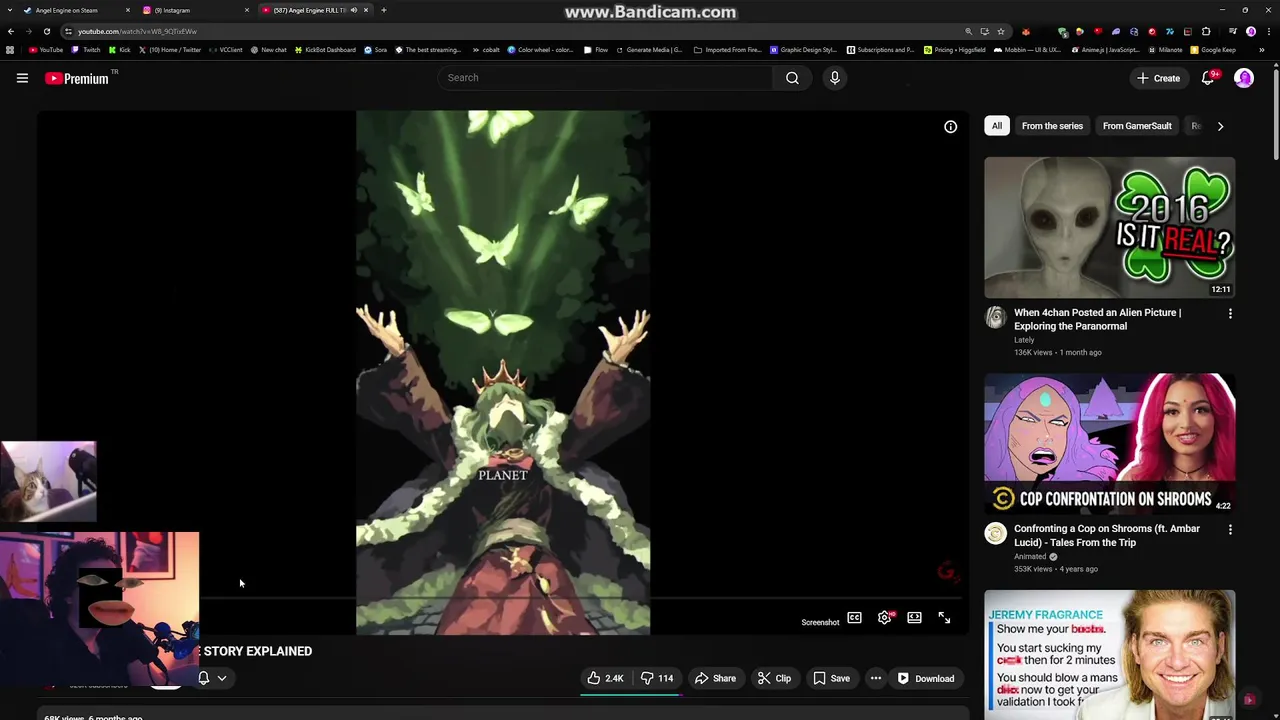The image size is (1280, 720).
Task: Take a video Screenshot
Action: pyautogui.click(x=820, y=623)
